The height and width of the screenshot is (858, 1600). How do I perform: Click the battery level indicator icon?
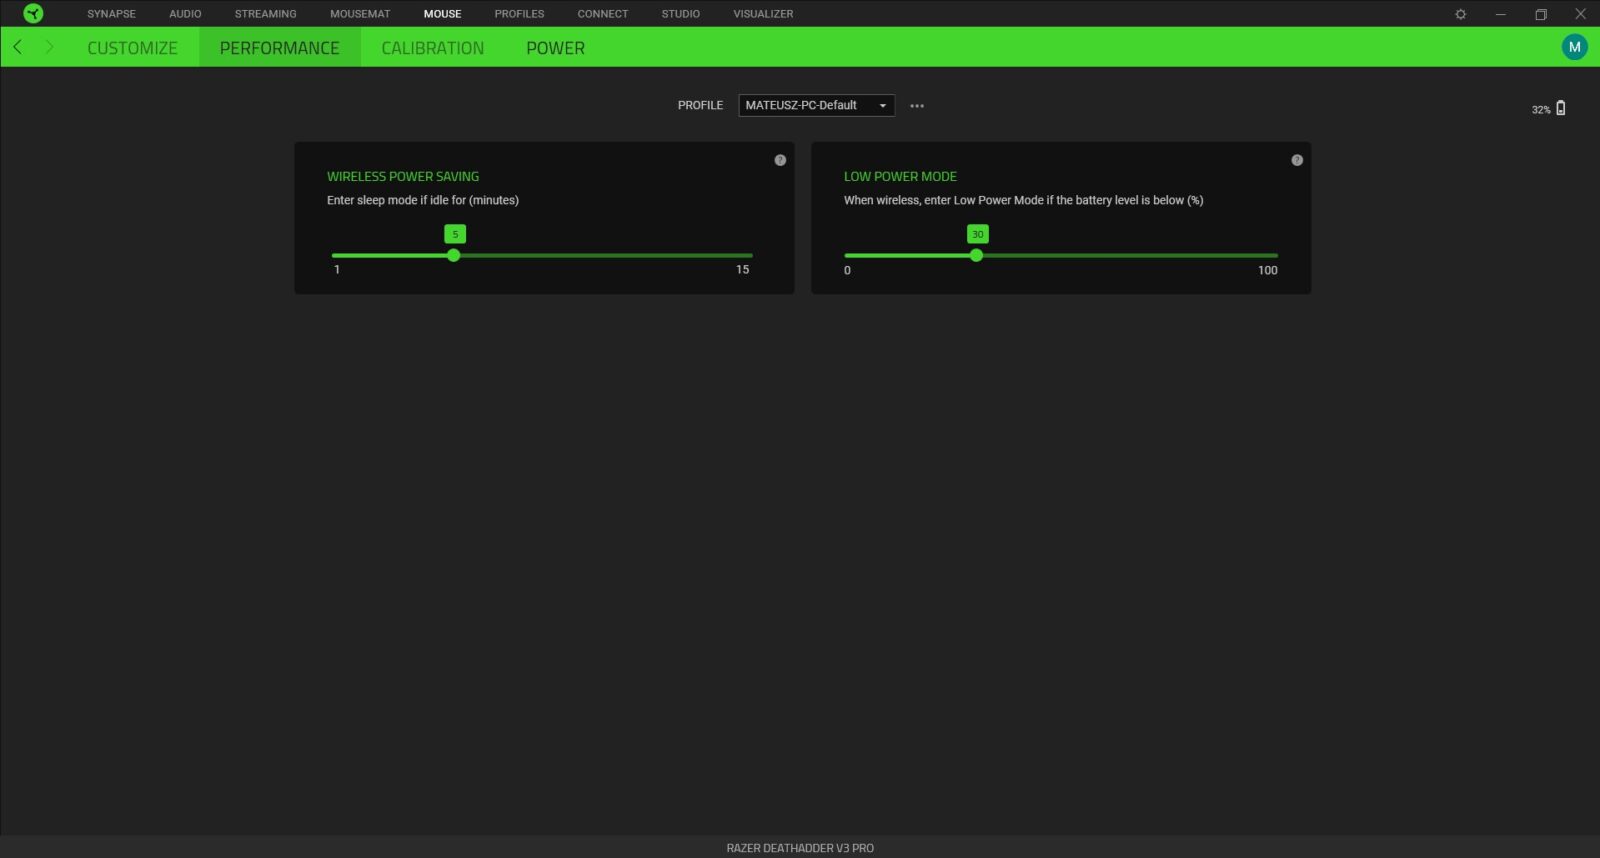[x=1560, y=108]
